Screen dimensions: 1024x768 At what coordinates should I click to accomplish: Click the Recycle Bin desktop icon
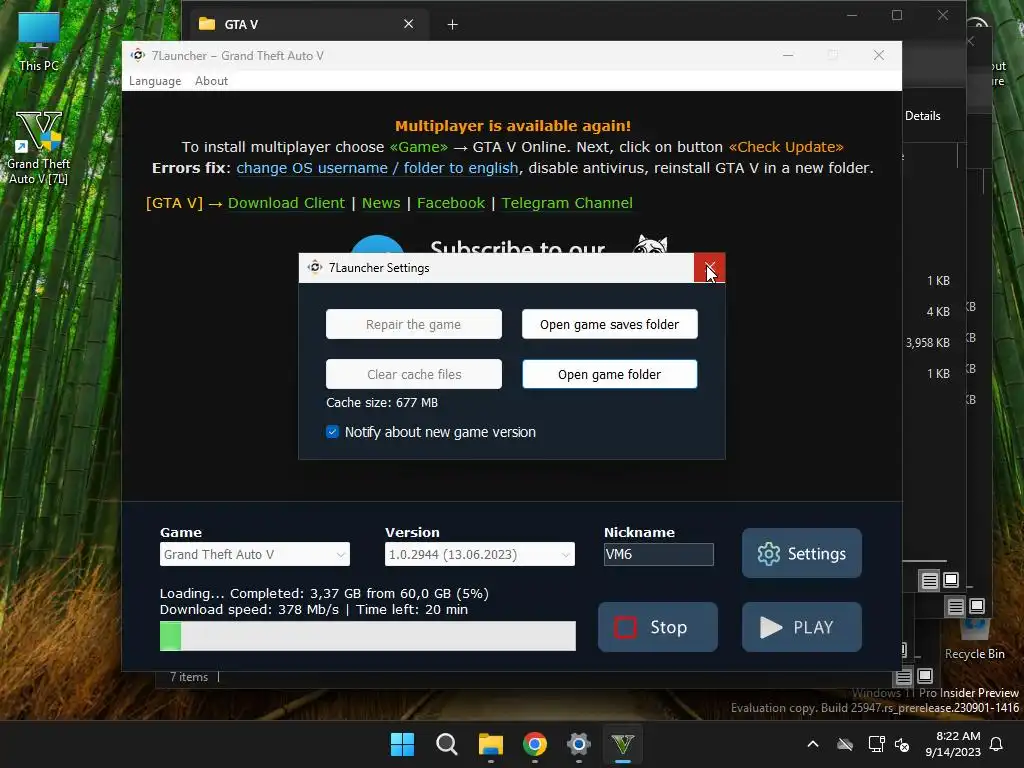point(974,640)
